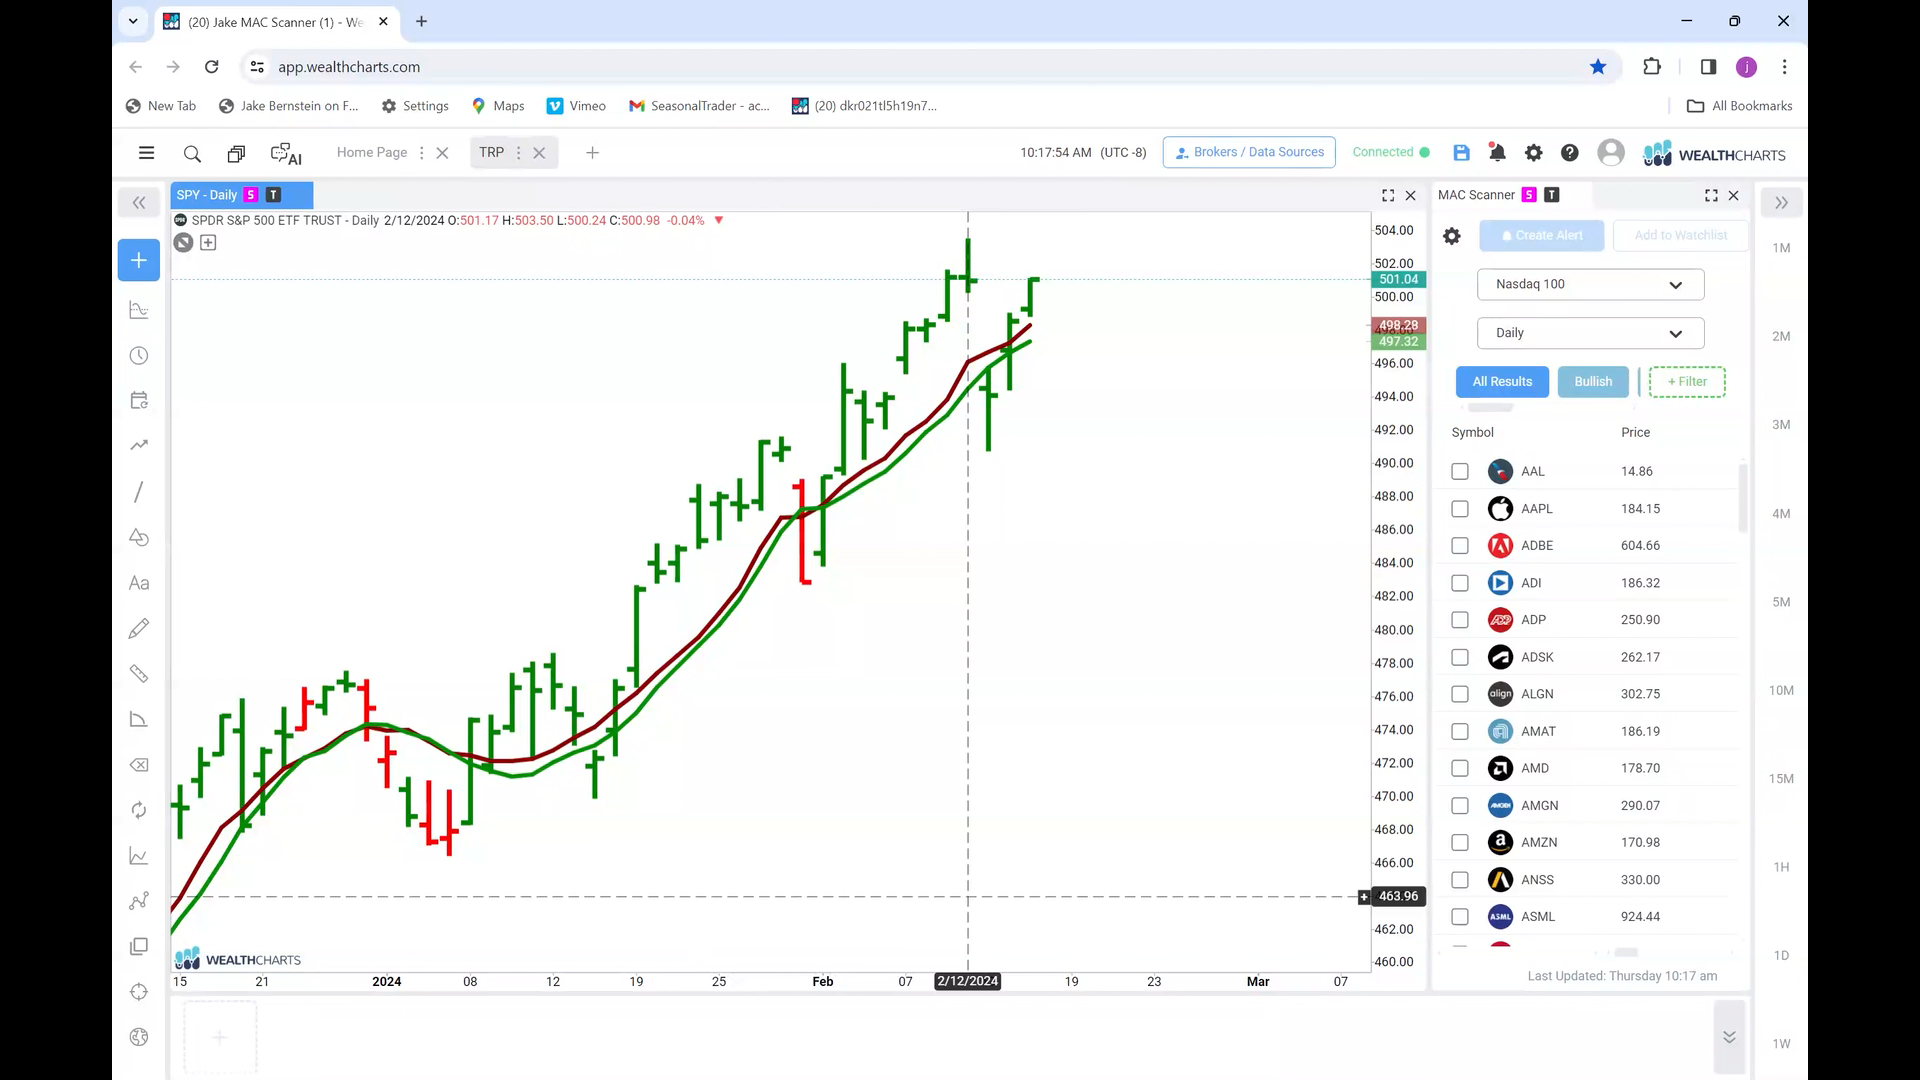Image resolution: width=1920 pixels, height=1080 pixels.
Task: Open the user account avatar
Action: point(1610,152)
